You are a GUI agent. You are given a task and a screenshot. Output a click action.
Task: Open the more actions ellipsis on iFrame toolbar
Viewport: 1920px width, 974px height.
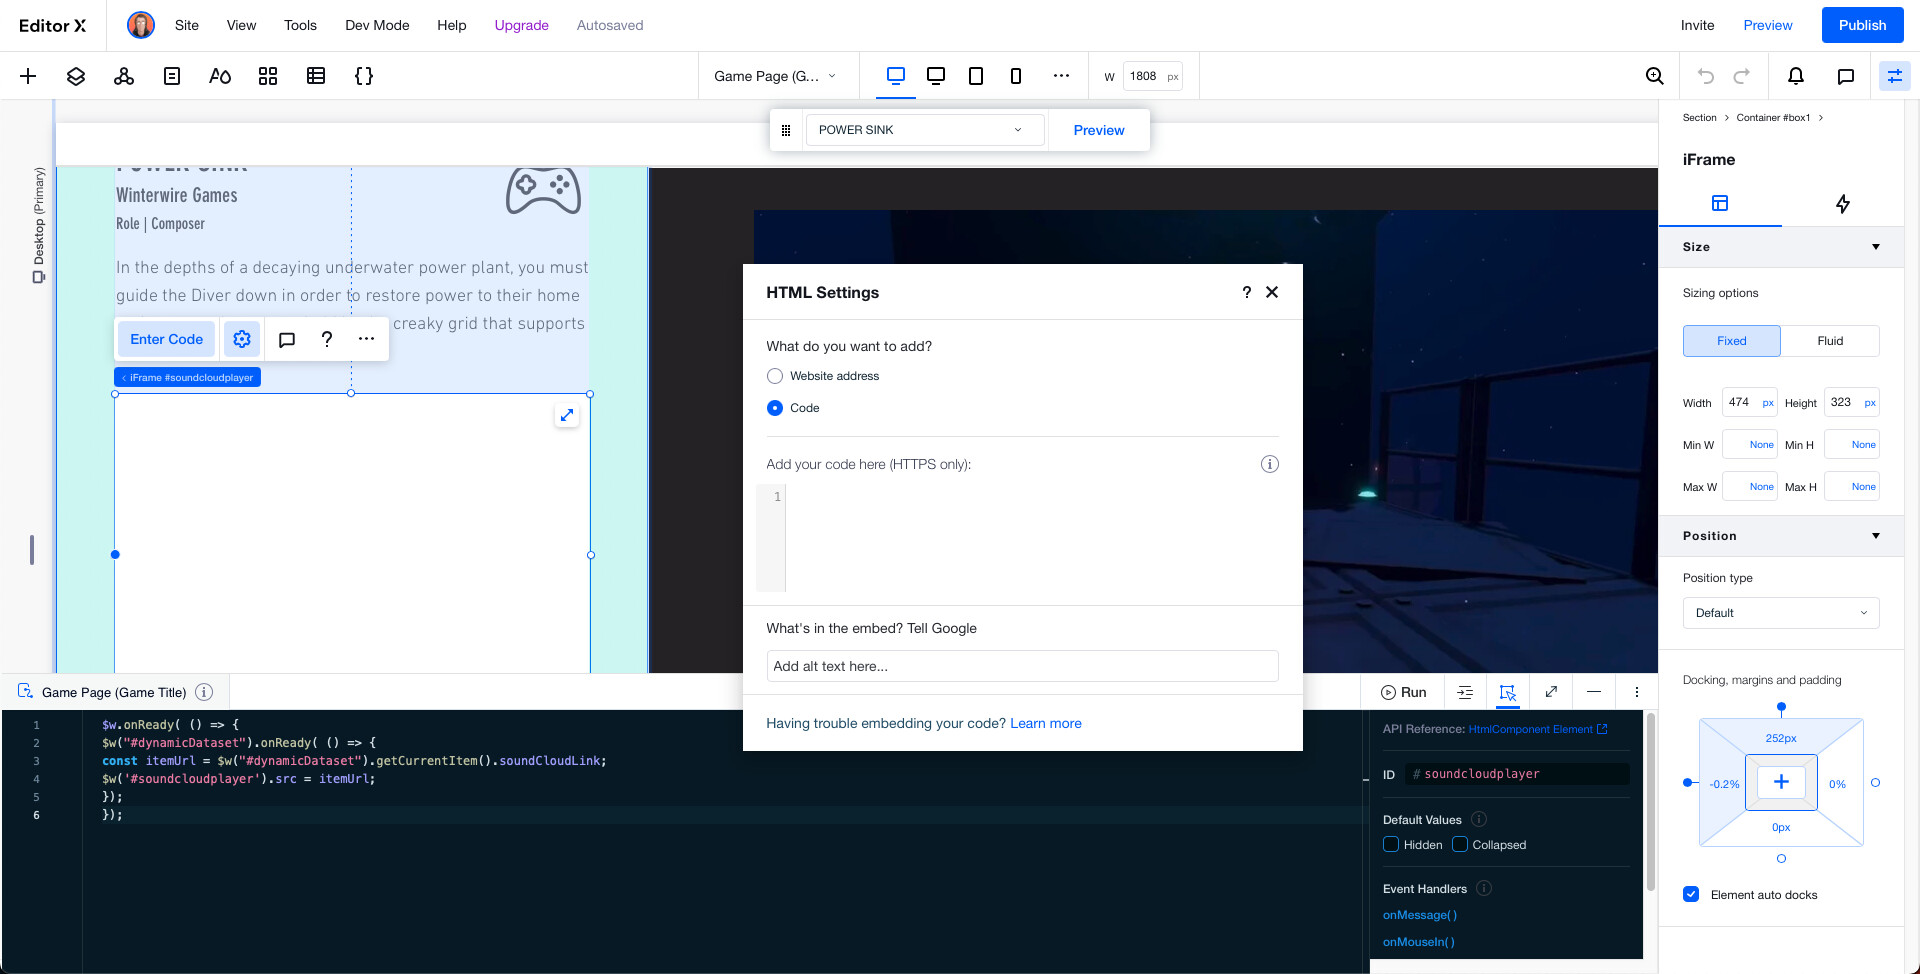[x=367, y=339]
